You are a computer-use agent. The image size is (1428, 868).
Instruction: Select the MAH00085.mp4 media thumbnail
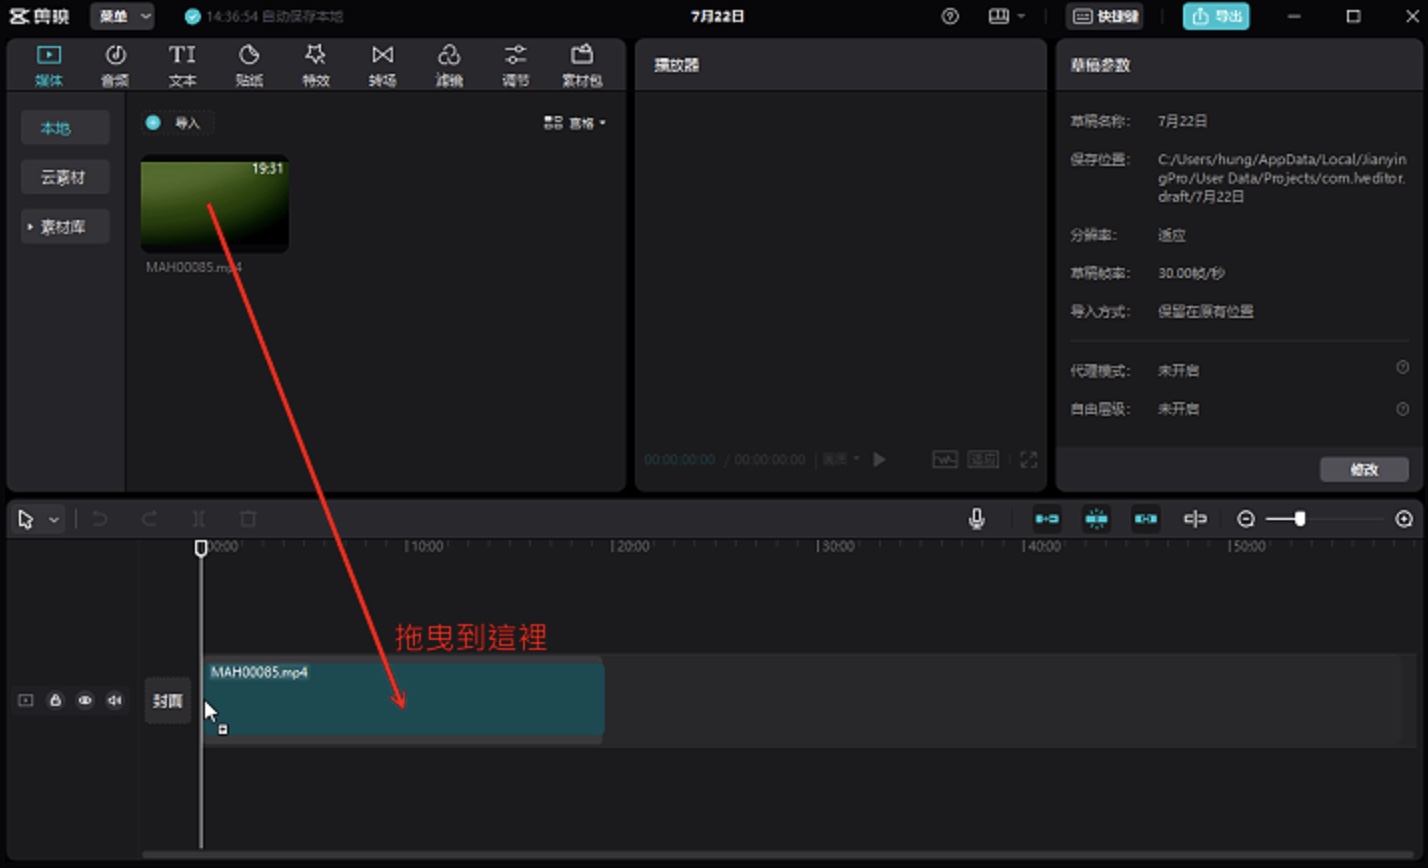(x=215, y=204)
